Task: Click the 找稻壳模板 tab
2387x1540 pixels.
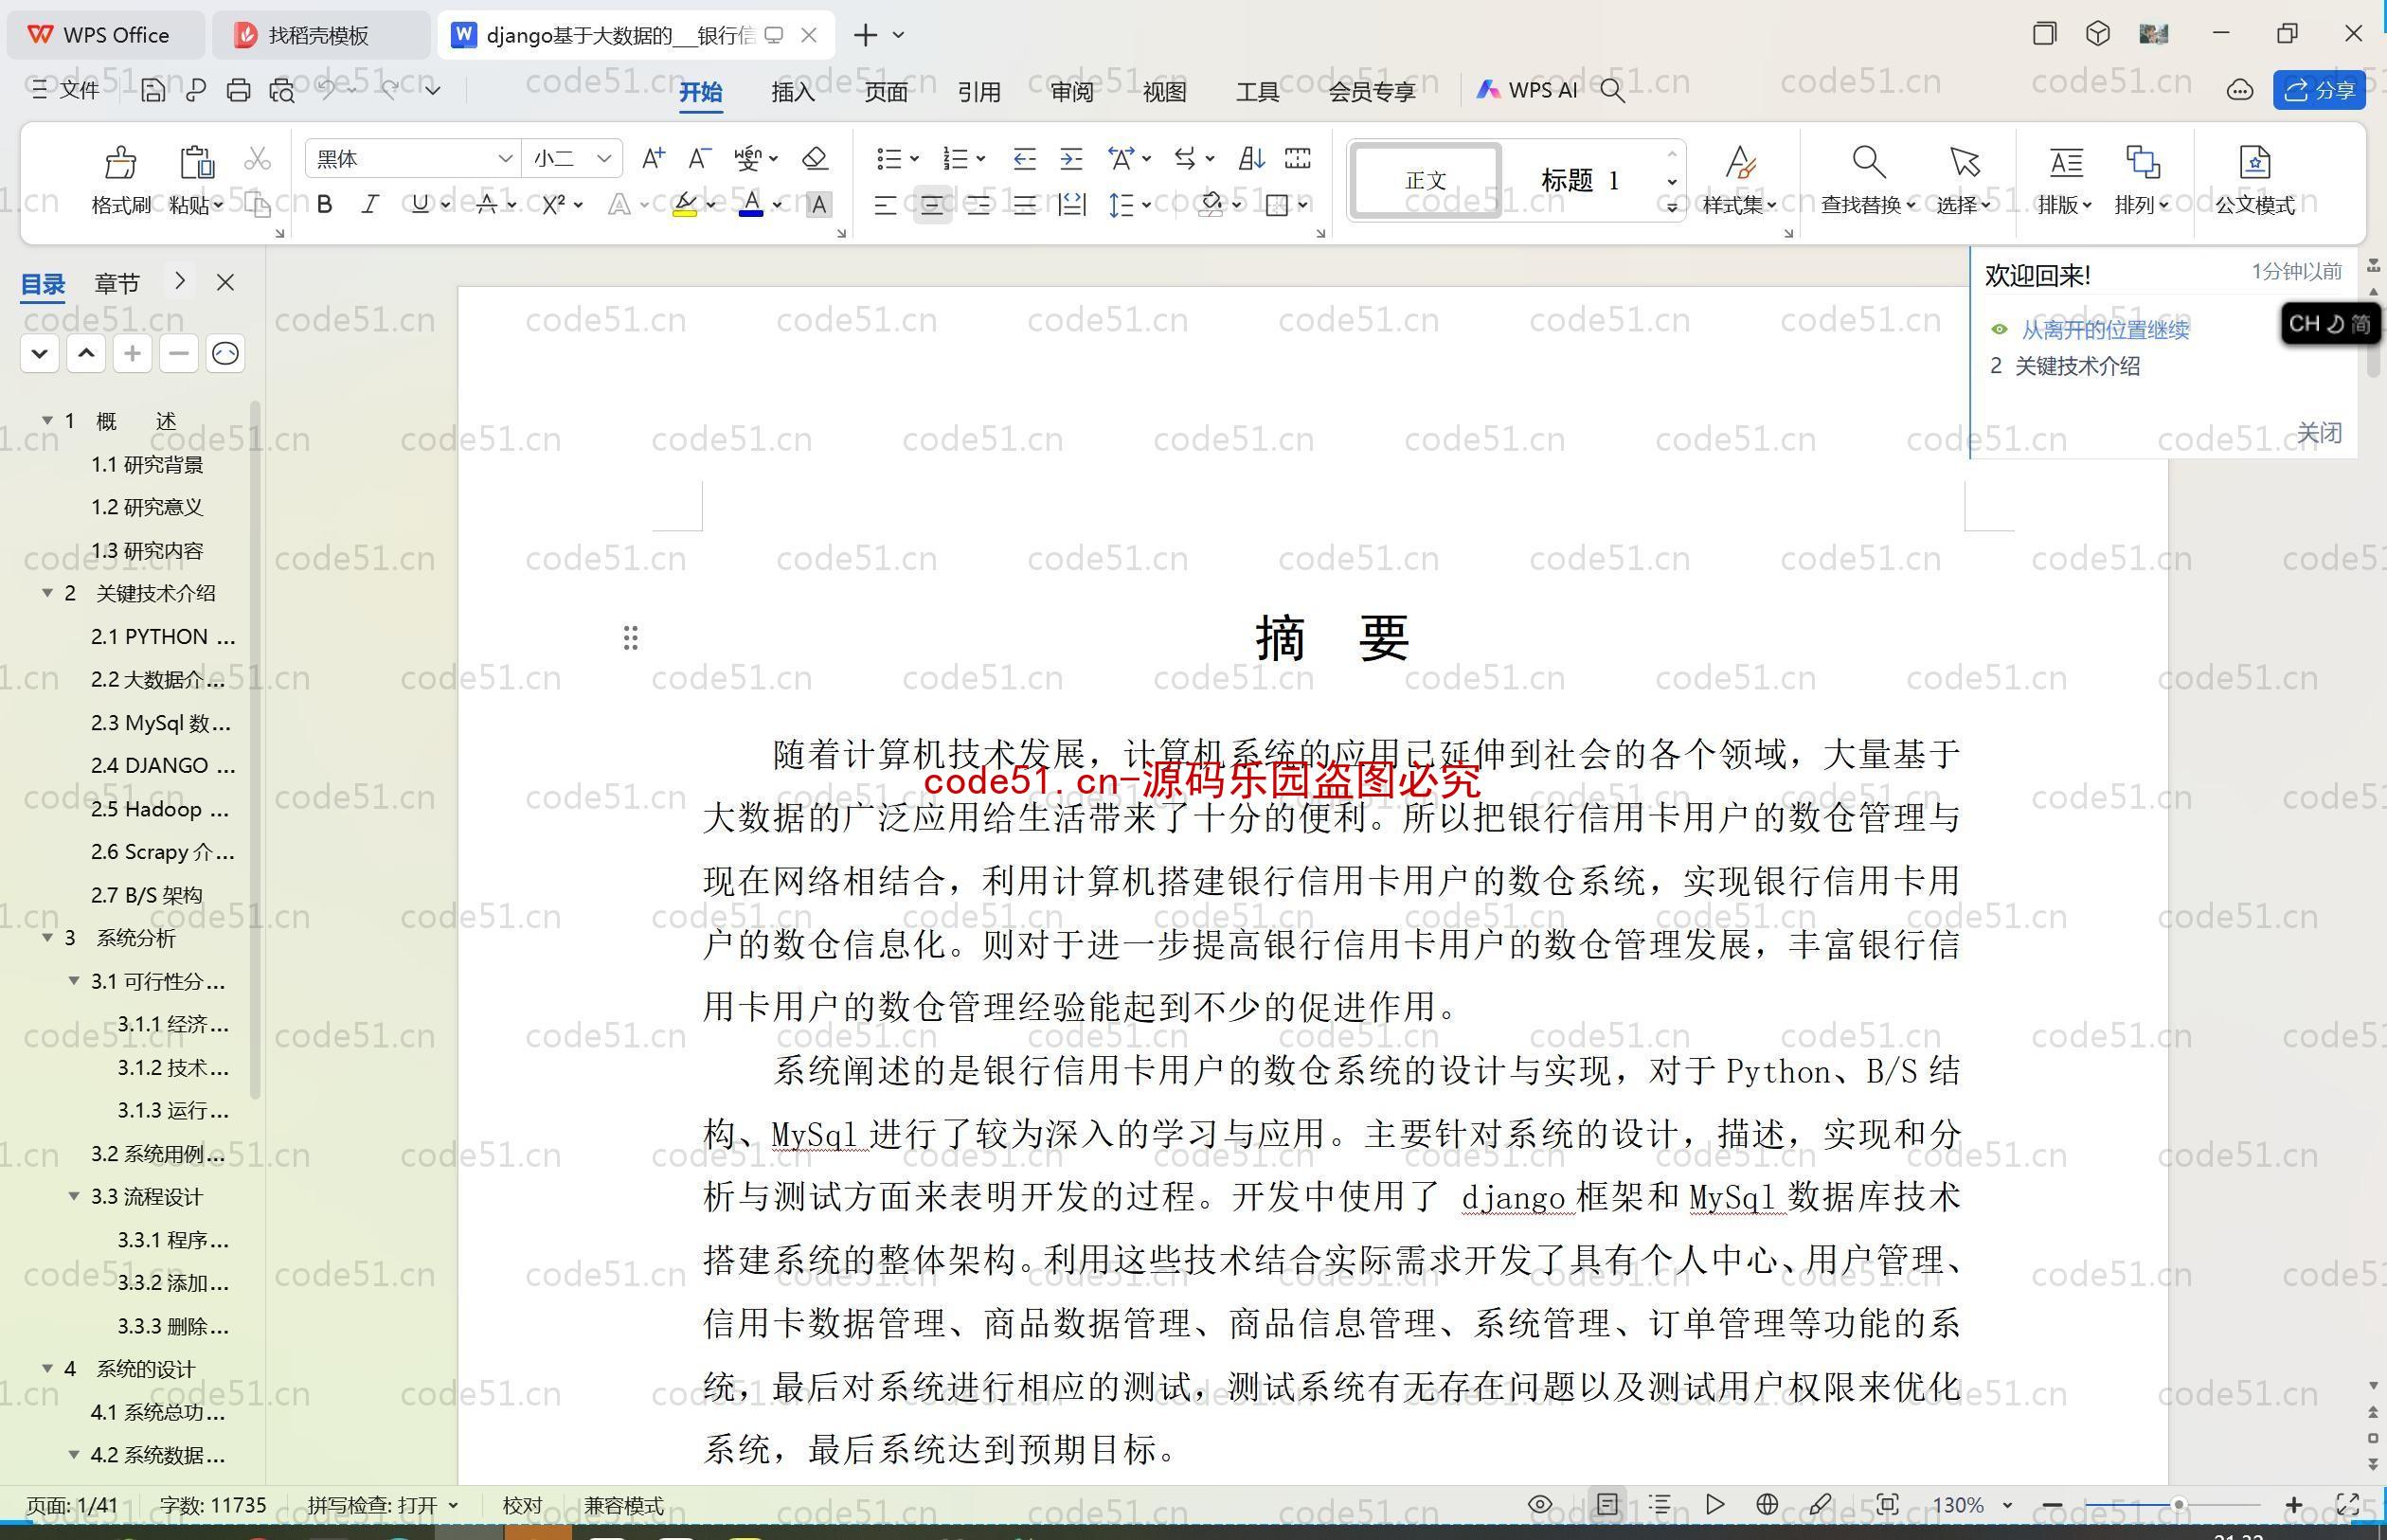Action: pos(319,35)
